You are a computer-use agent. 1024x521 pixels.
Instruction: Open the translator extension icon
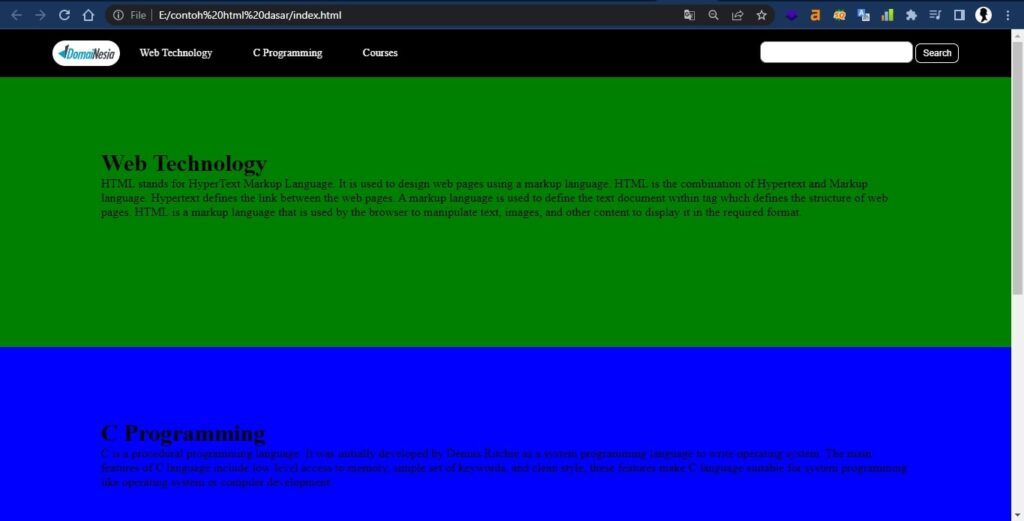pyautogui.click(x=863, y=15)
